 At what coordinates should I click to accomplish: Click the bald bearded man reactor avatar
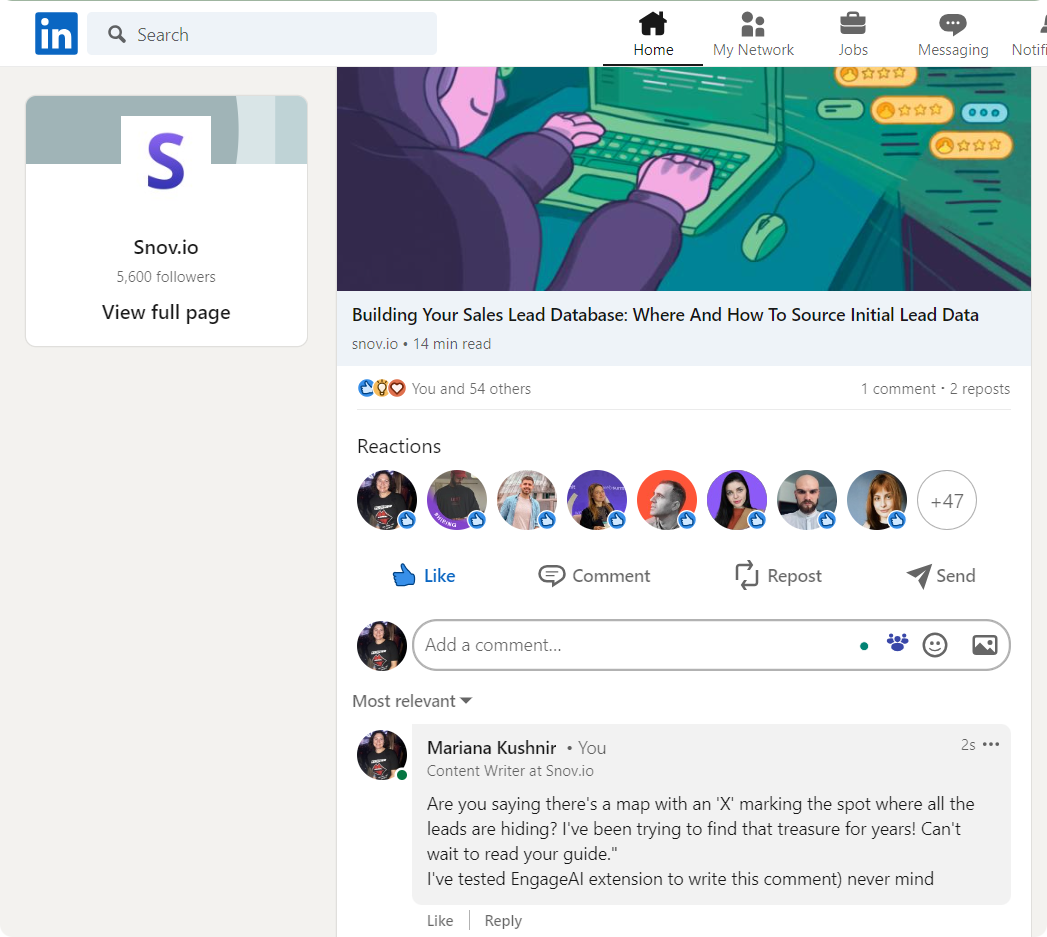click(807, 500)
